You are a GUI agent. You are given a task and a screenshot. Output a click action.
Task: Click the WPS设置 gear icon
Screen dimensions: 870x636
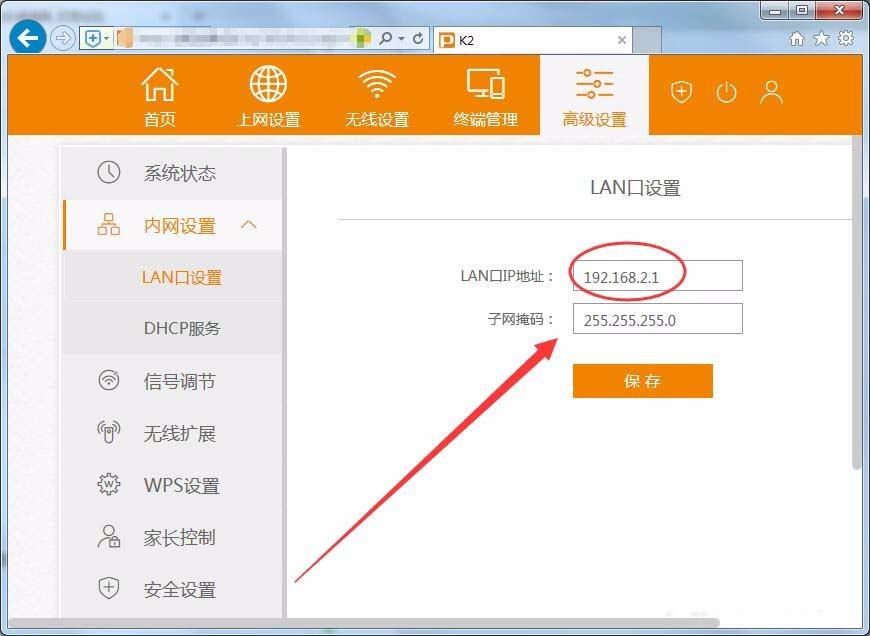coord(107,485)
